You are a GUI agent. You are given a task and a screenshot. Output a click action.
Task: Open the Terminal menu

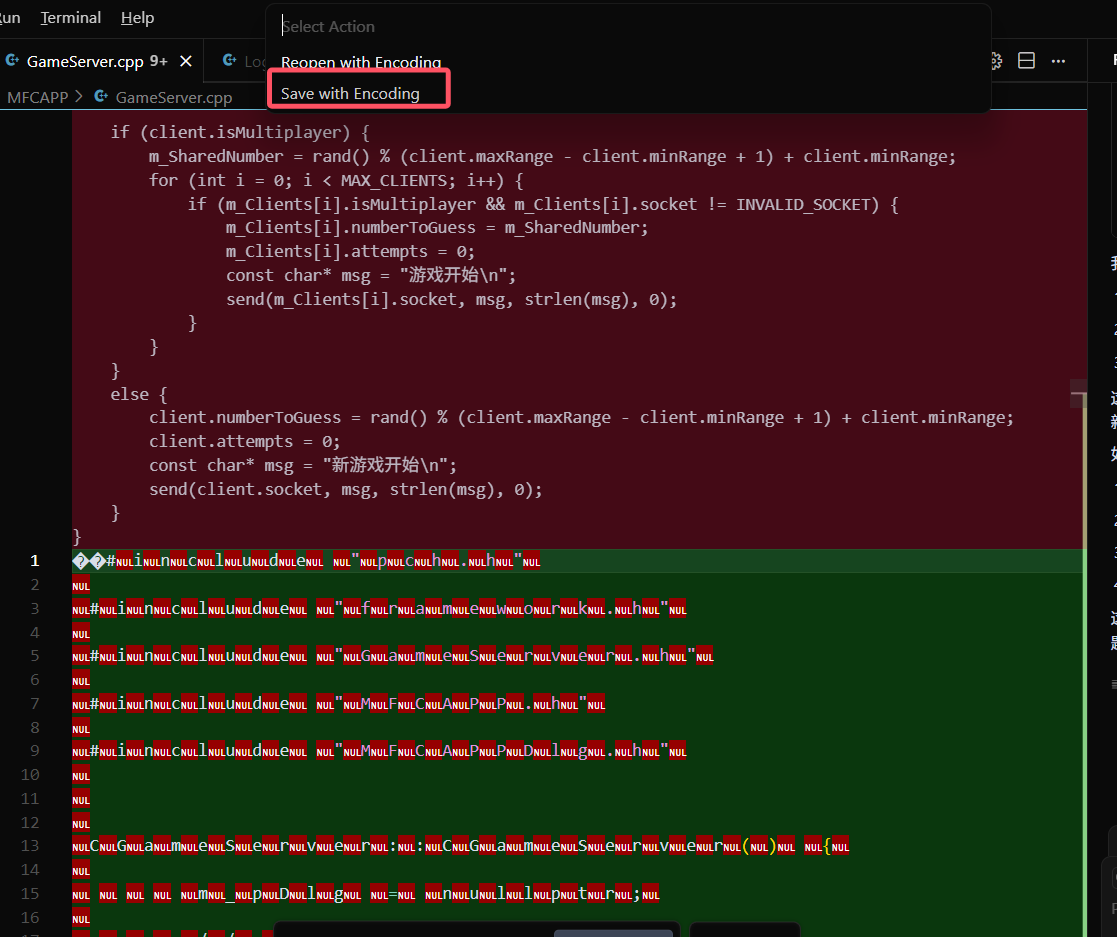pyautogui.click(x=70, y=17)
